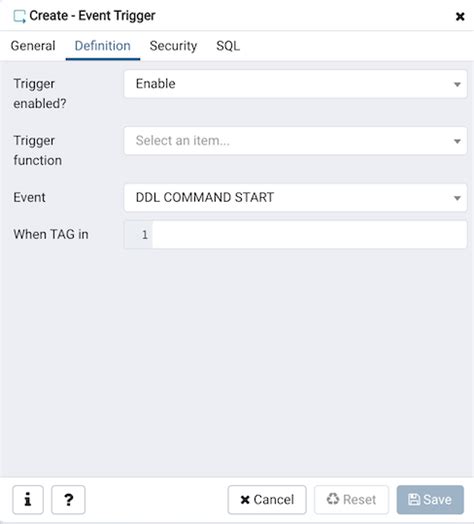Image resolution: width=474 pixels, height=524 pixels.
Task: Close the Create - Event Trigger dialog
Action: pos(460,16)
